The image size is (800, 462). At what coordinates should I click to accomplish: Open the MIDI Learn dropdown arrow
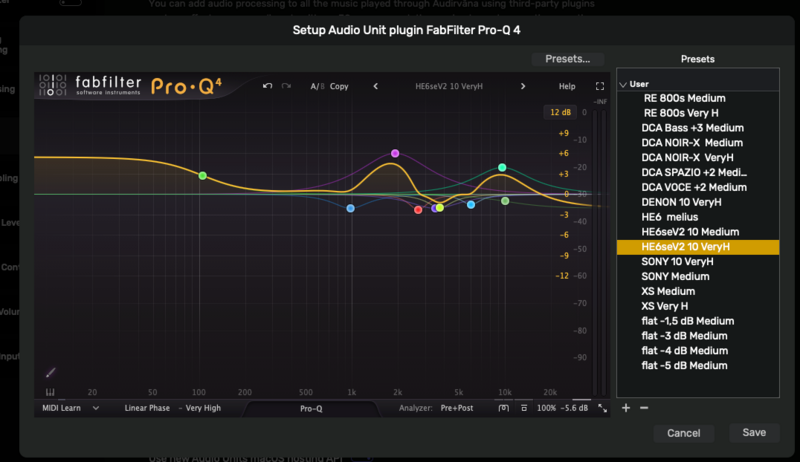tap(95, 408)
